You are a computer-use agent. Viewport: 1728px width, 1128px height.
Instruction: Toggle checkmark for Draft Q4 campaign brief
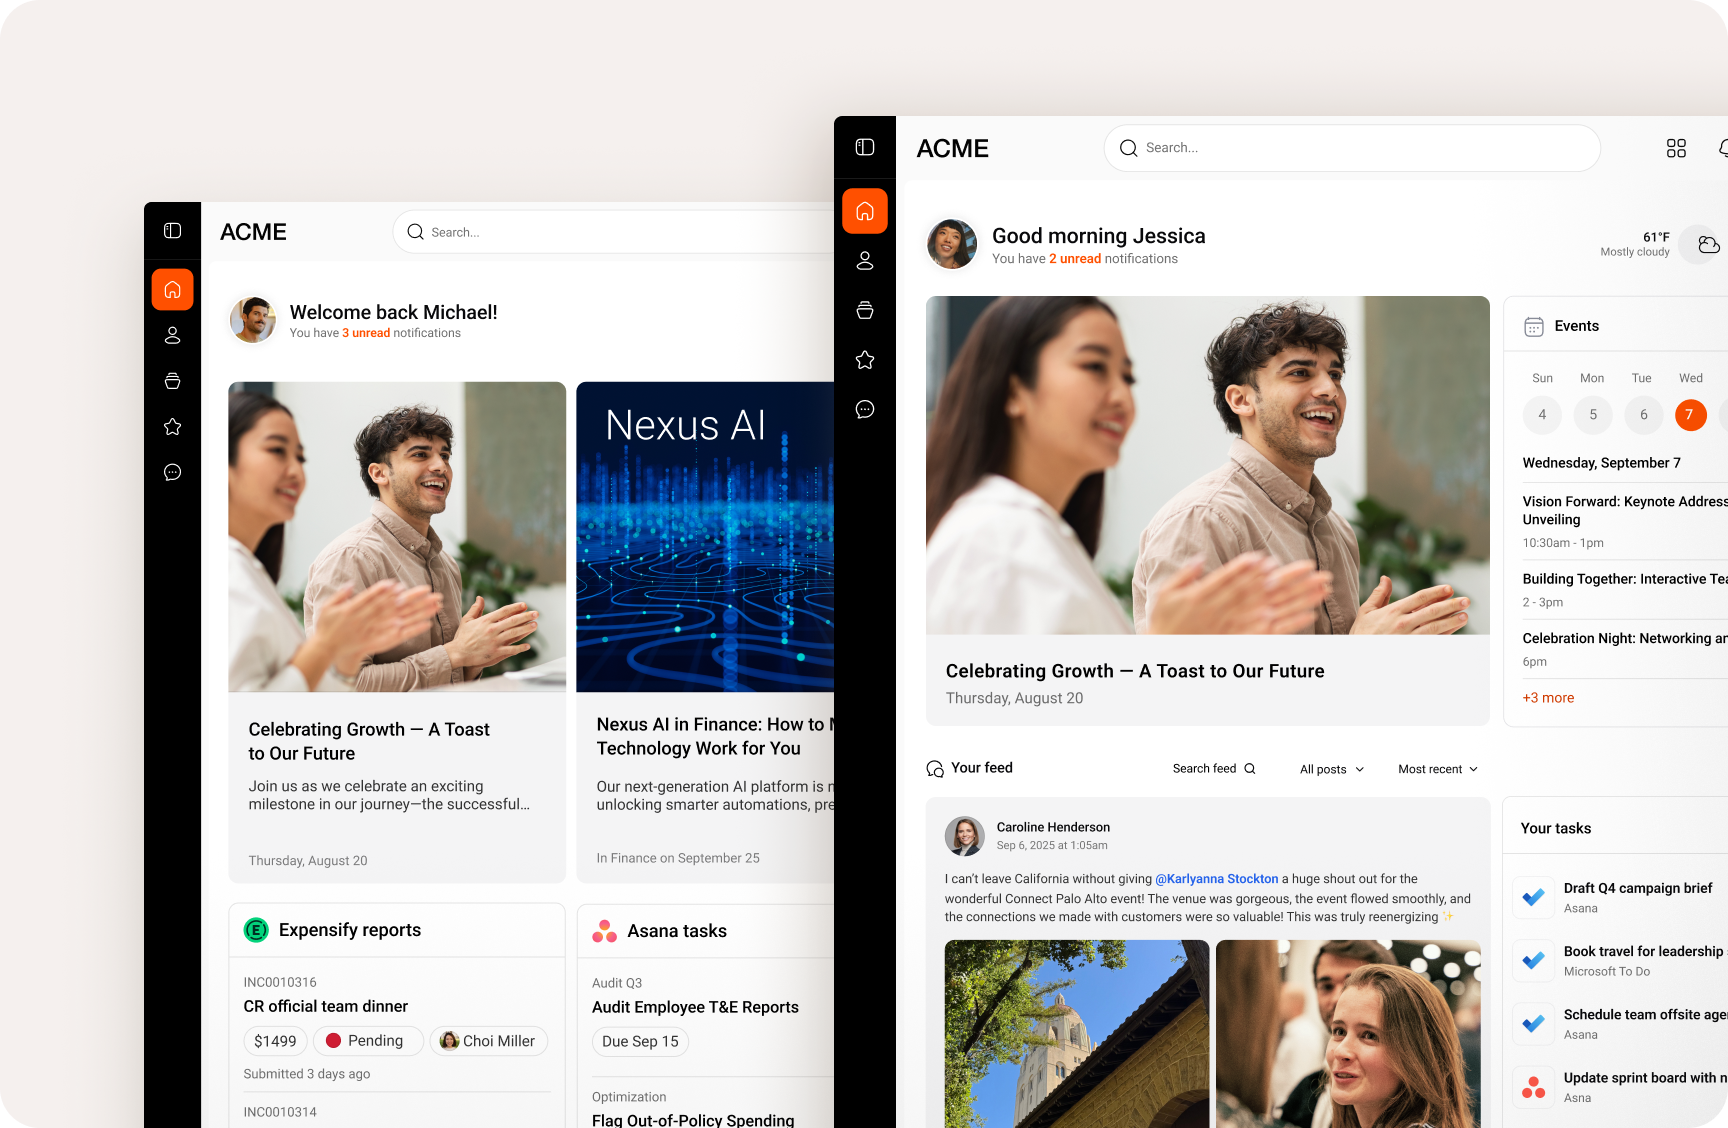click(1533, 897)
